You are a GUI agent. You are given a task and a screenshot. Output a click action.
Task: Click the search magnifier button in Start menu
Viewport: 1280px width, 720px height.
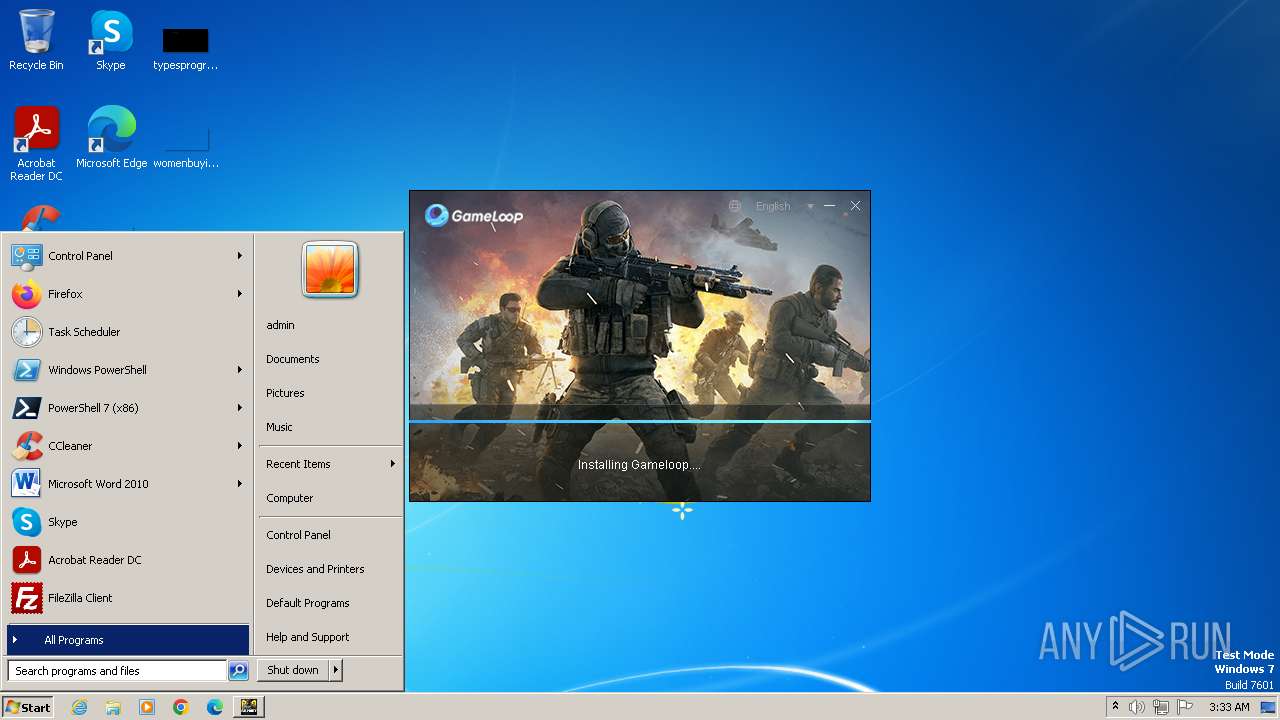[238, 671]
